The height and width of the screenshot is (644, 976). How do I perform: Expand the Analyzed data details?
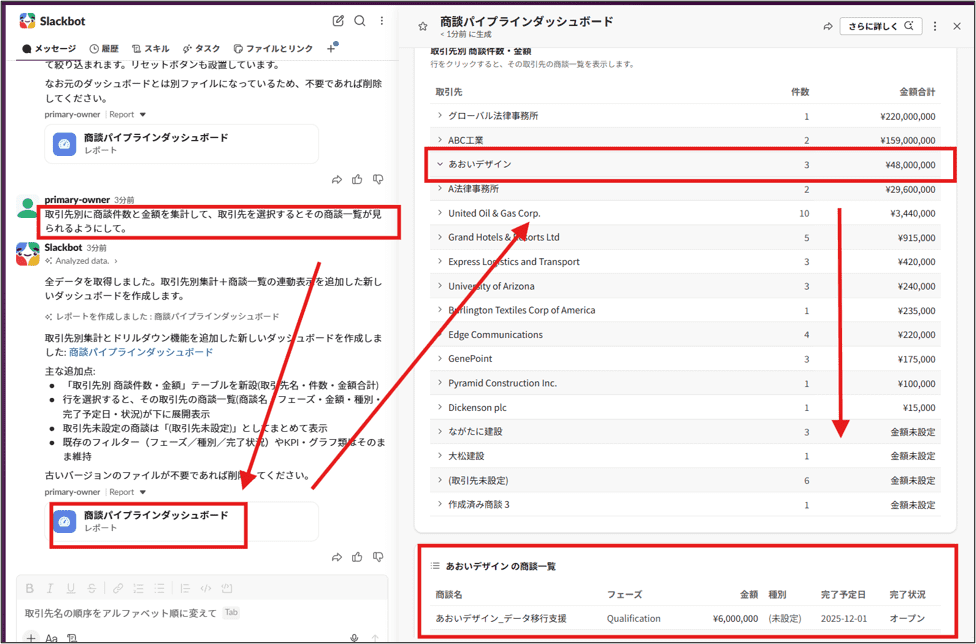[82, 261]
